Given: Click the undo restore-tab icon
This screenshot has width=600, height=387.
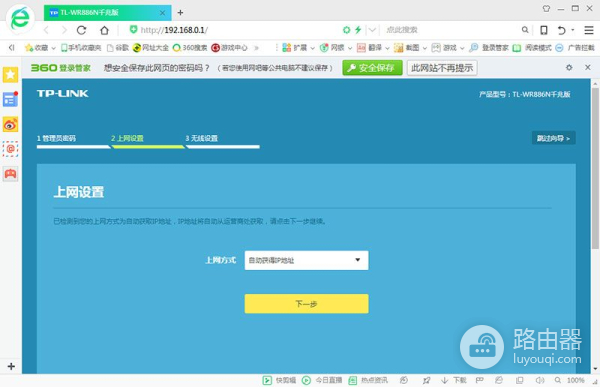Looking at the screenshot, I should pos(561,30).
